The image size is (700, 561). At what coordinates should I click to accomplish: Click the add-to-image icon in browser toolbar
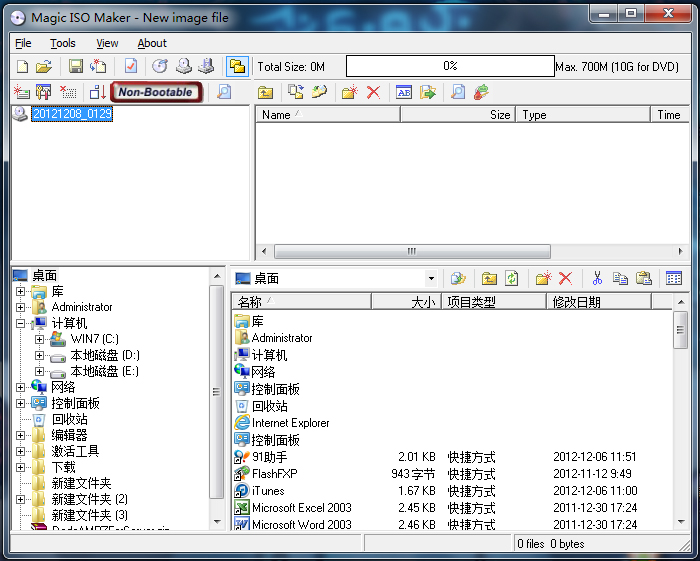tap(458, 278)
